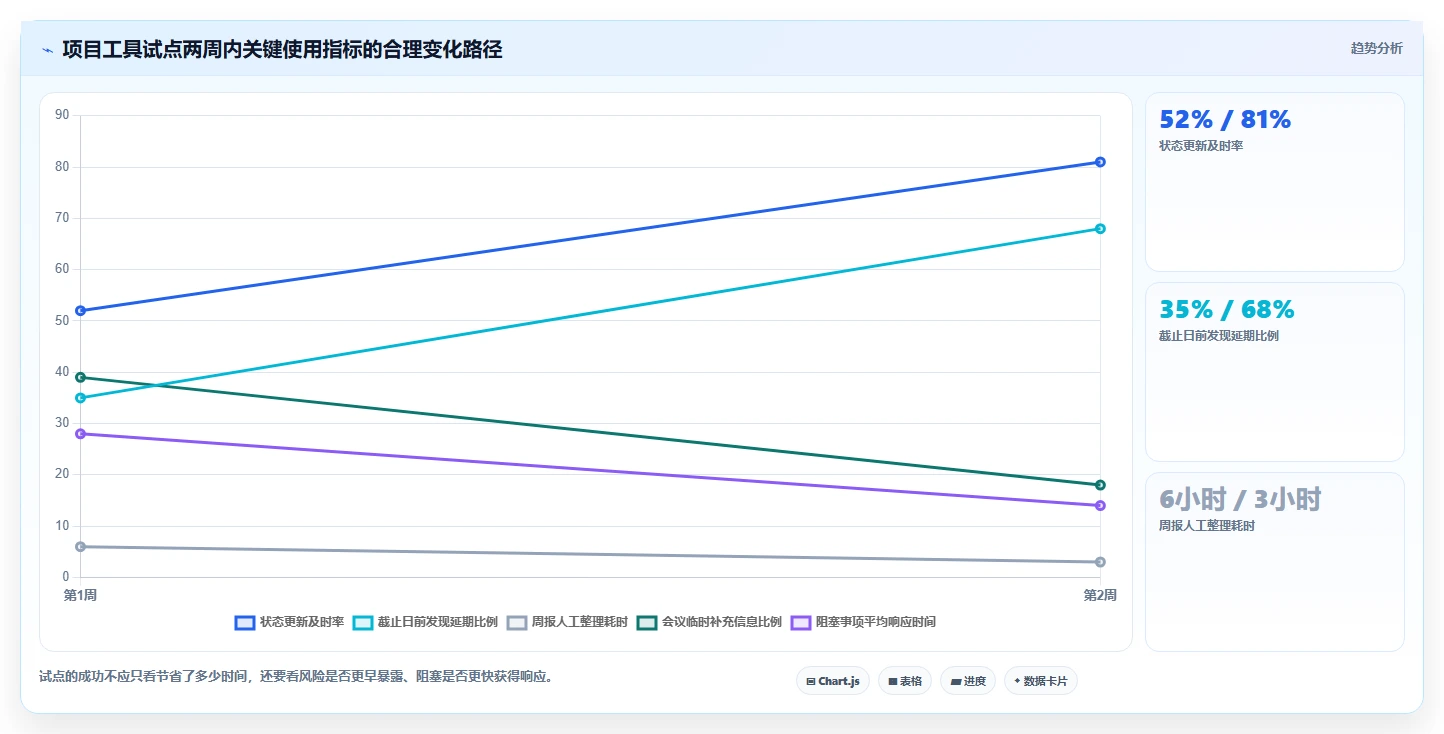Screen dimensions: 1444x734
Task: Click the cyan 截止日前发现延期比例 legend swatch
Action: (363, 622)
